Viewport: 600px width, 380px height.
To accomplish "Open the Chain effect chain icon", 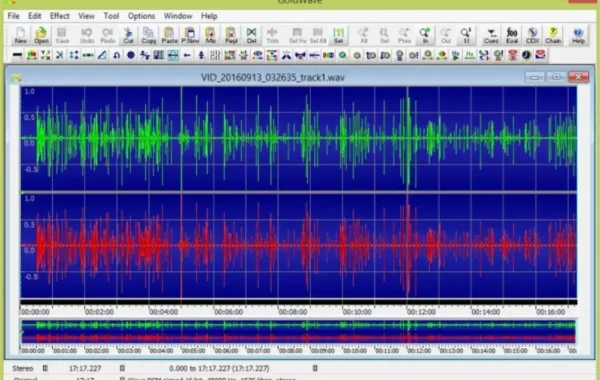I will pyautogui.click(x=553, y=36).
